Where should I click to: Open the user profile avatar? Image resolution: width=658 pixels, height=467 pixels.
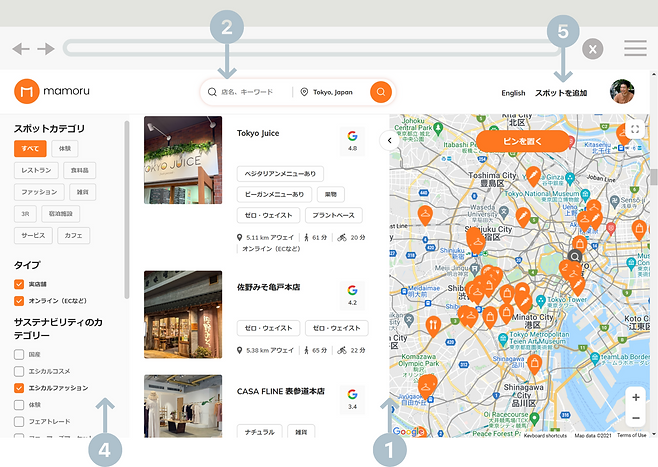622,91
